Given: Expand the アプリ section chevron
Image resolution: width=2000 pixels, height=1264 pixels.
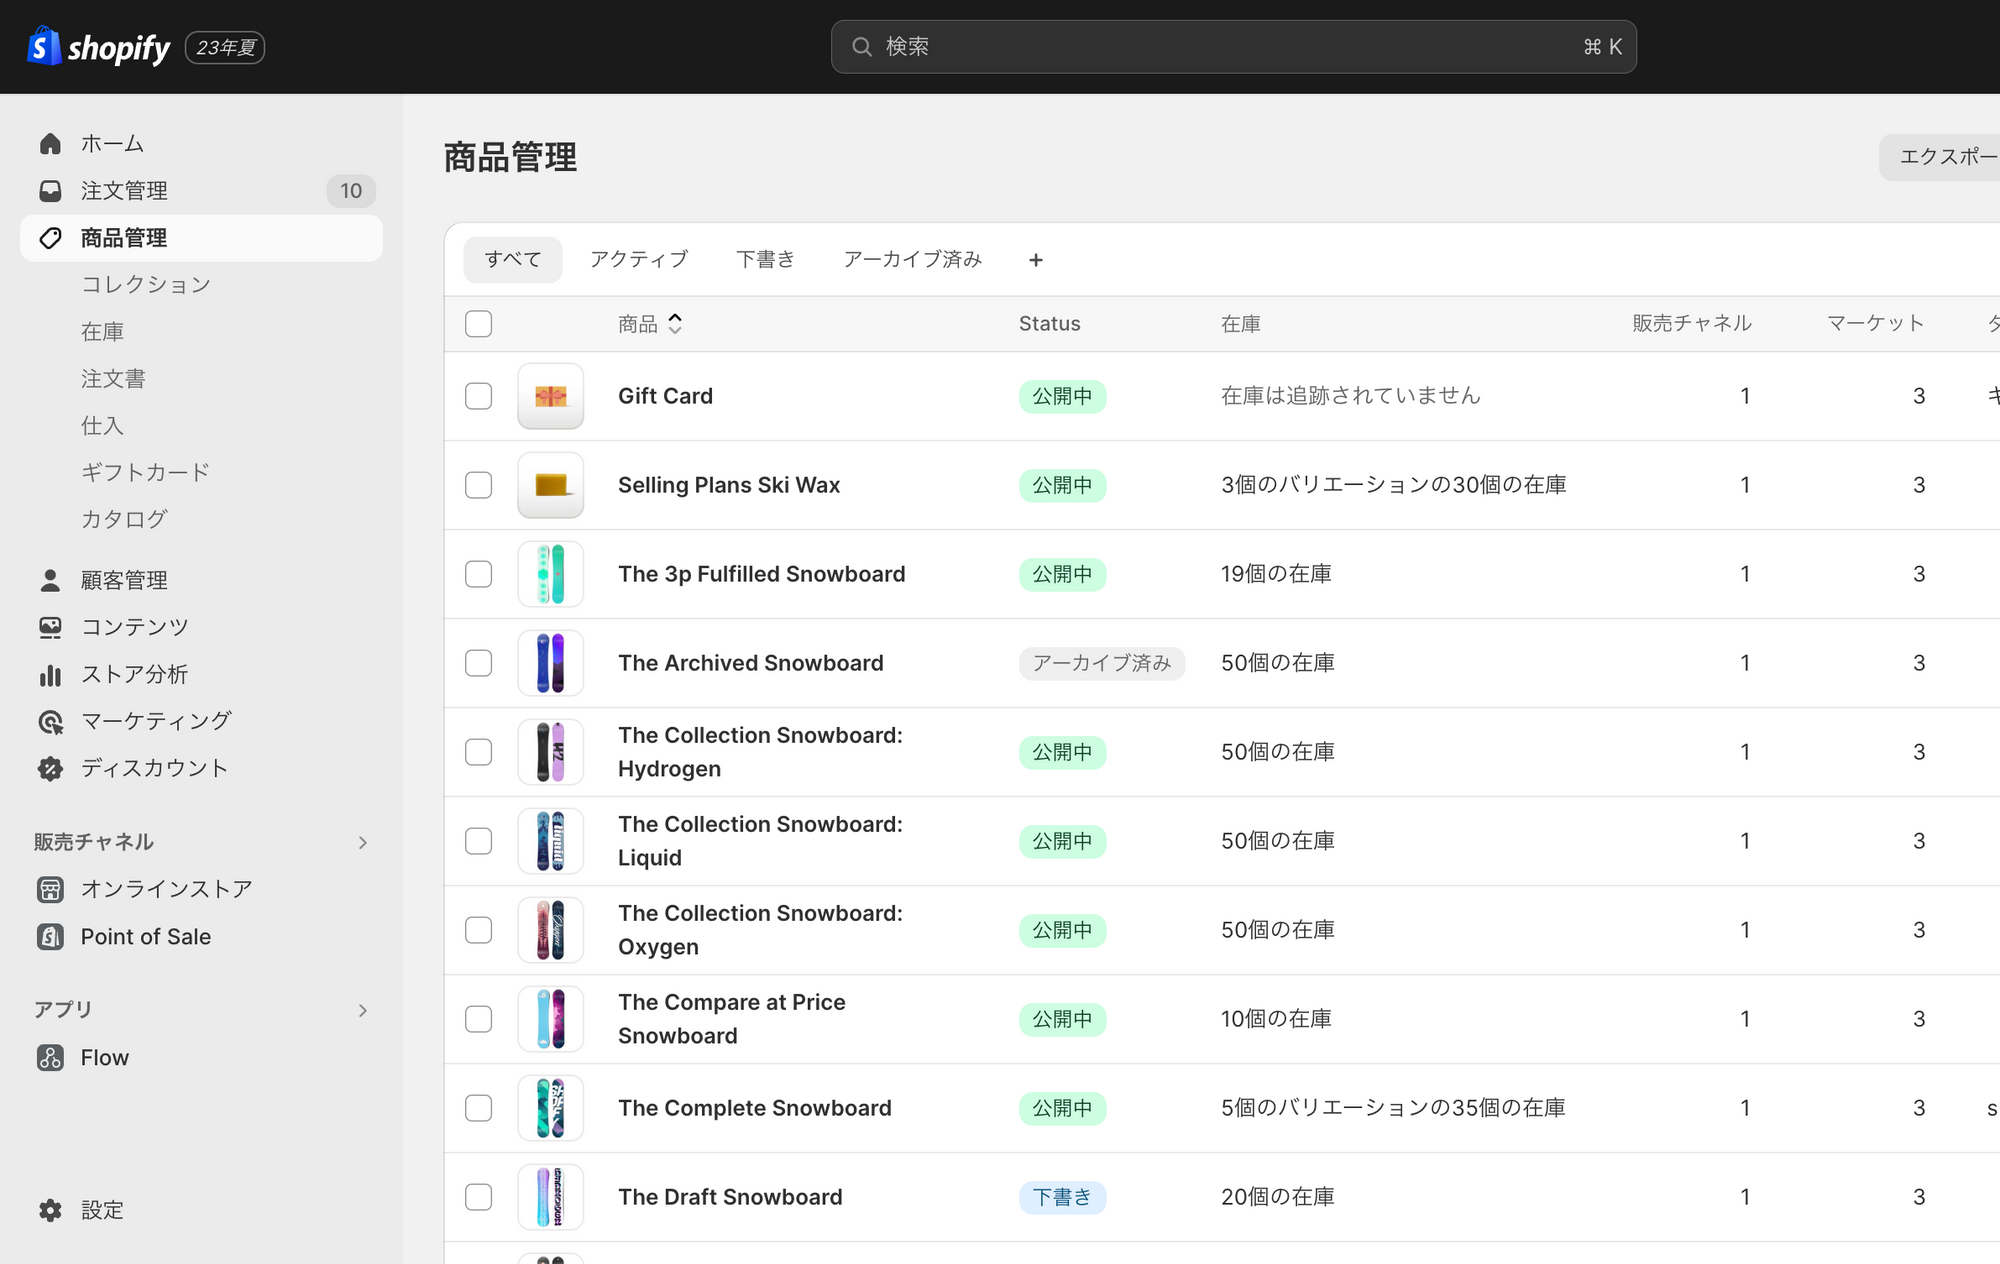Looking at the screenshot, I should pyautogui.click(x=363, y=1011).
